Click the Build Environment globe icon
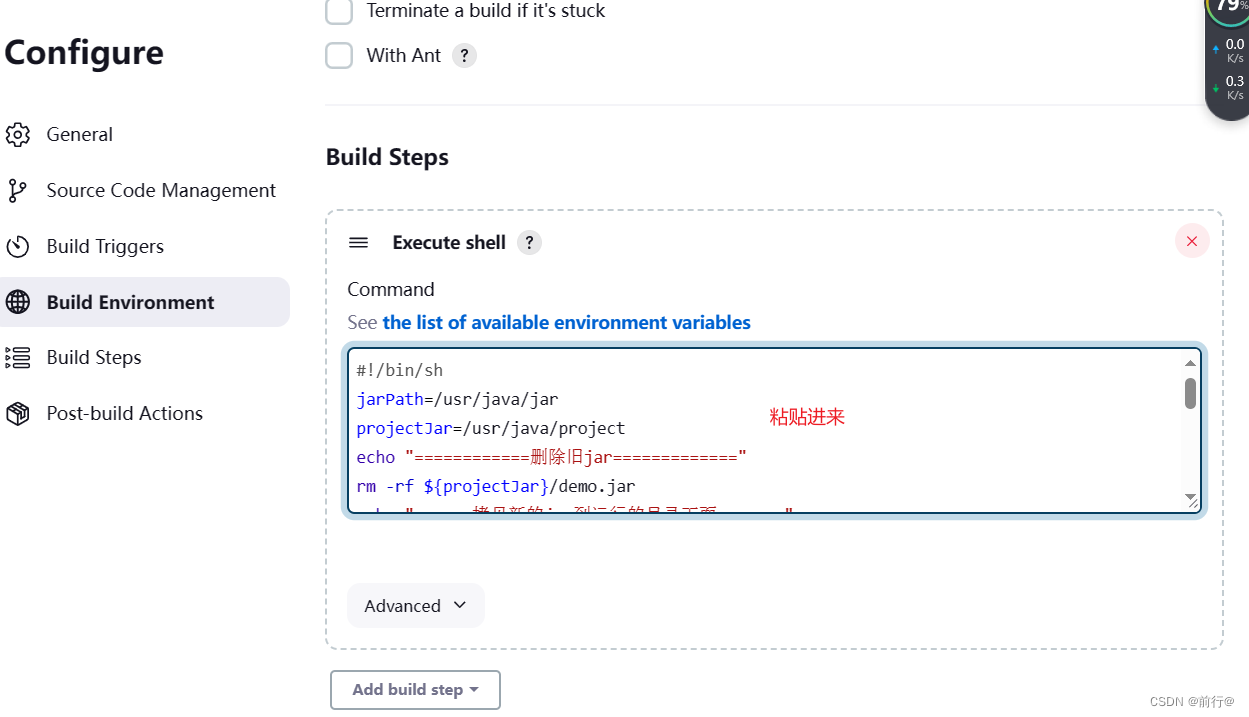Viewport: 1249px width, 717px height. (18, 302)
